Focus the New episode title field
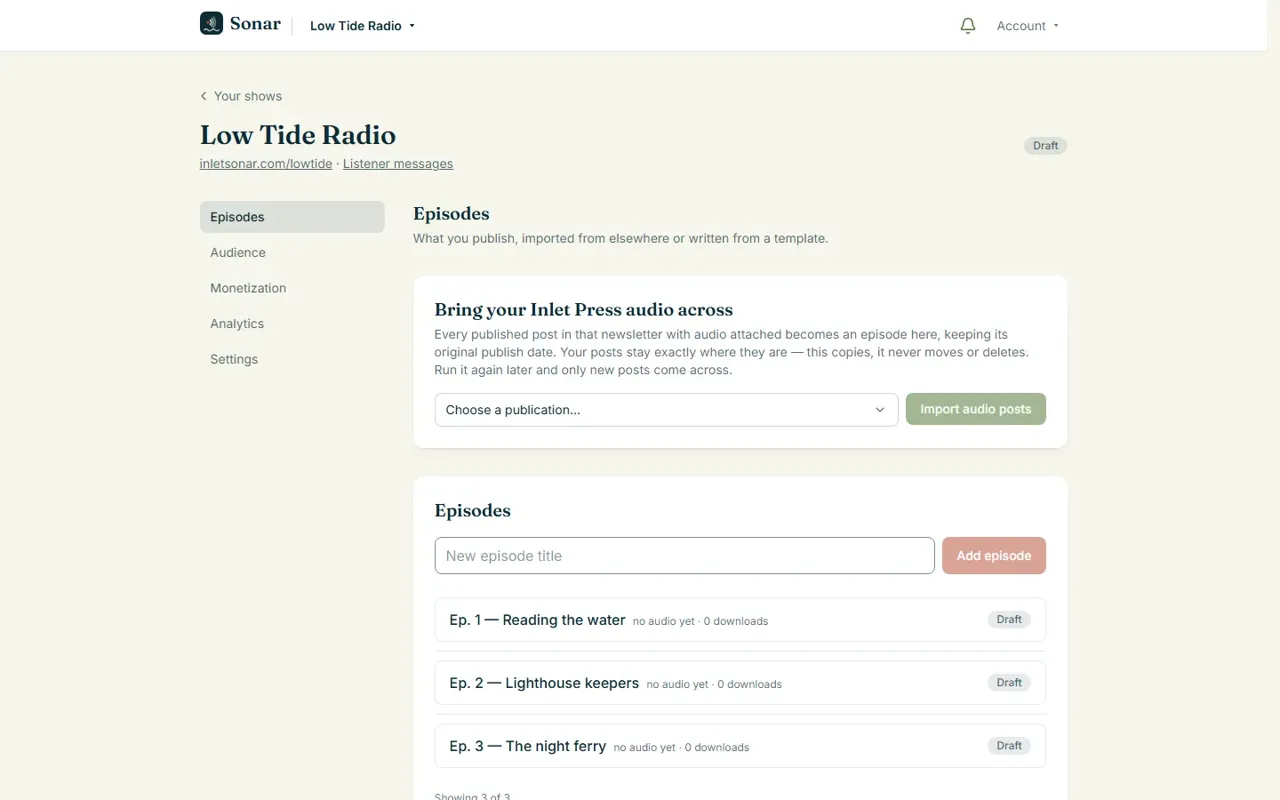The height and width of the screenshot is (800, 1280). click(685, 556)
